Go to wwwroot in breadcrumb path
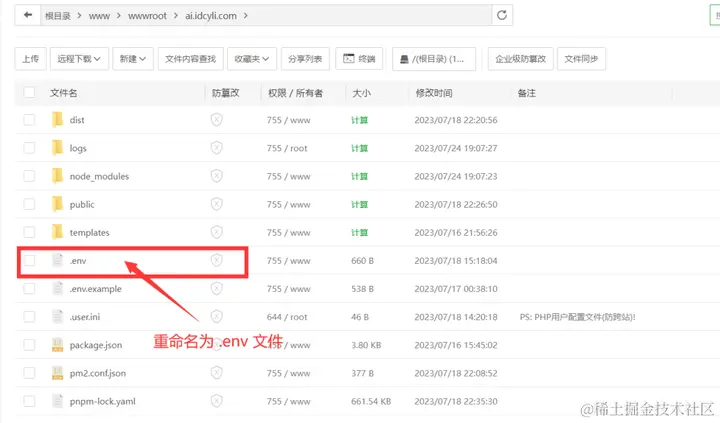This screenshot has height=423, width=720. click(147, 16)
